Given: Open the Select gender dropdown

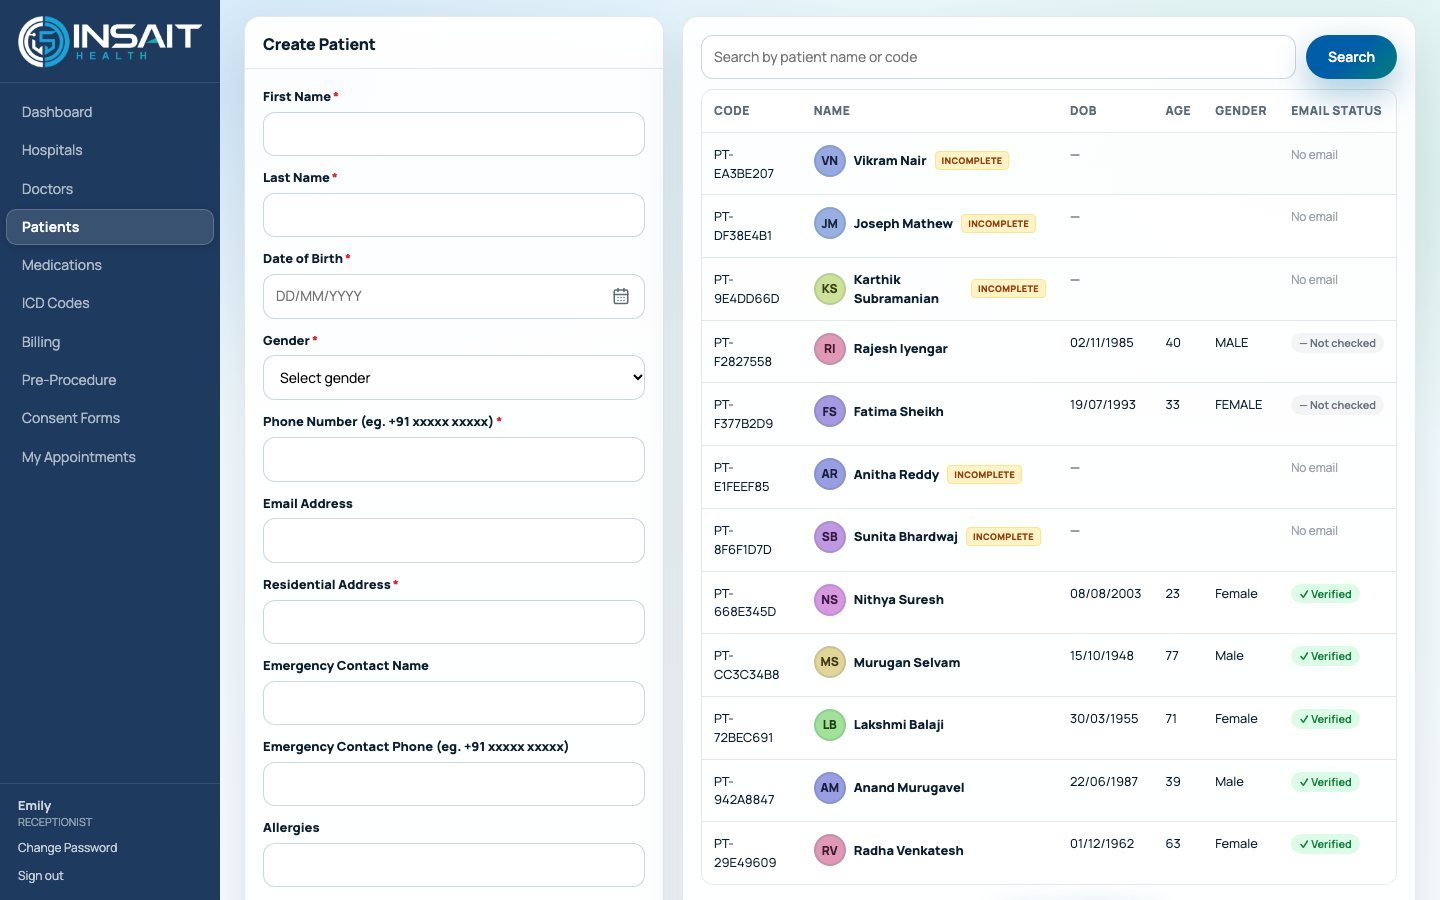Looking at the screenshot, I should (x=454, y=378).
